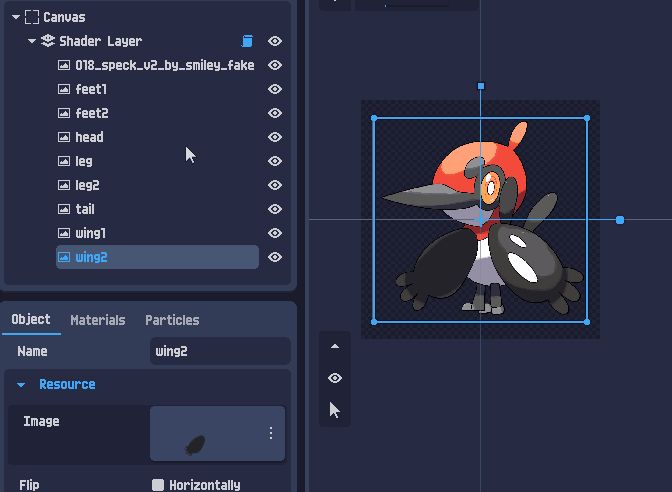Switch to the Object tab
This screenshot has height=492, width=672.
31,320
